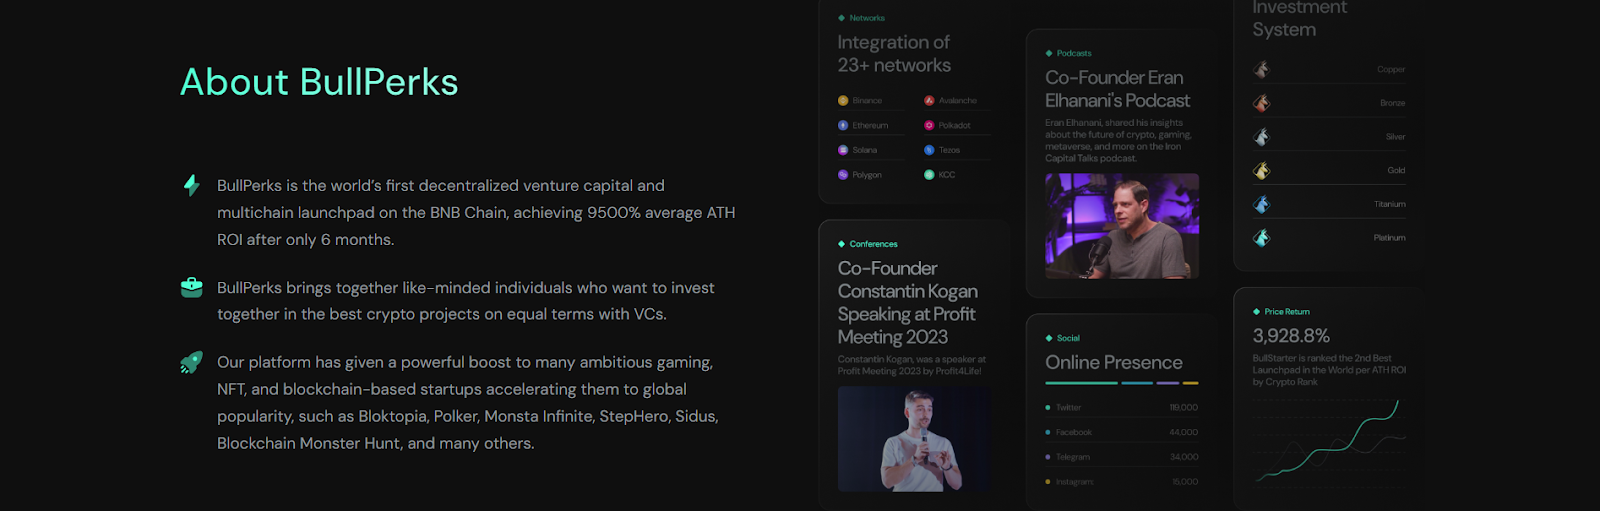The image size is (1600, 511).
Task: Click the Avalanche network icon
Action: click(x=929, y=101)
